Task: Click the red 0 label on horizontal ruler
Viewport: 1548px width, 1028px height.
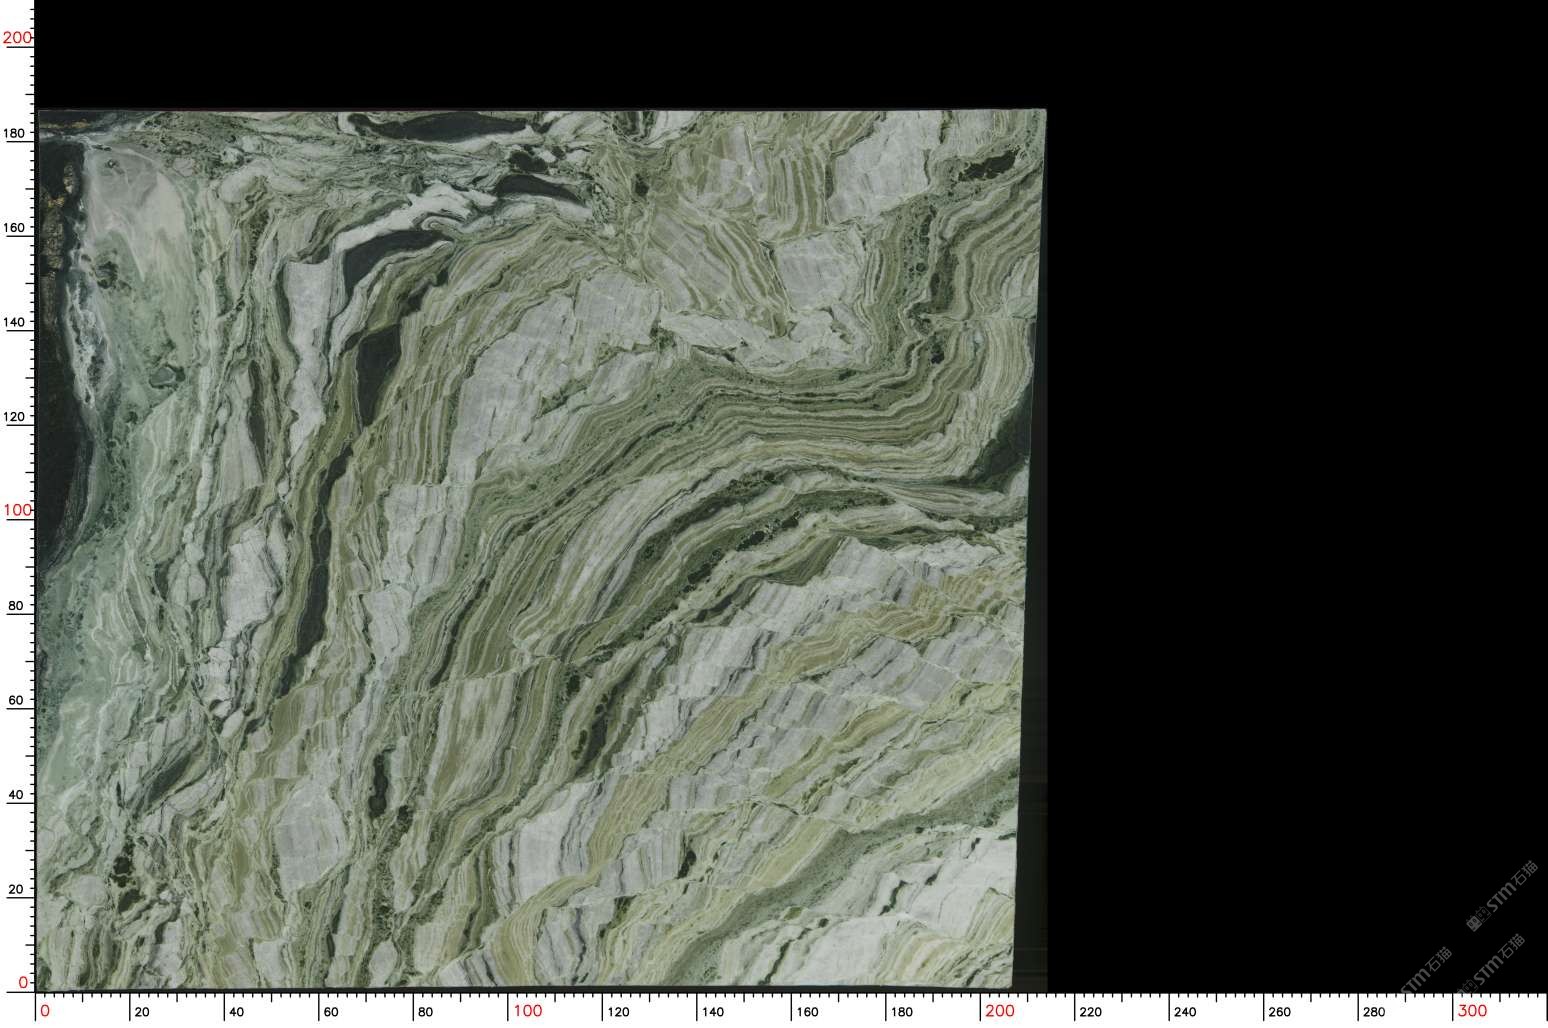Action: coord(44,1011)
